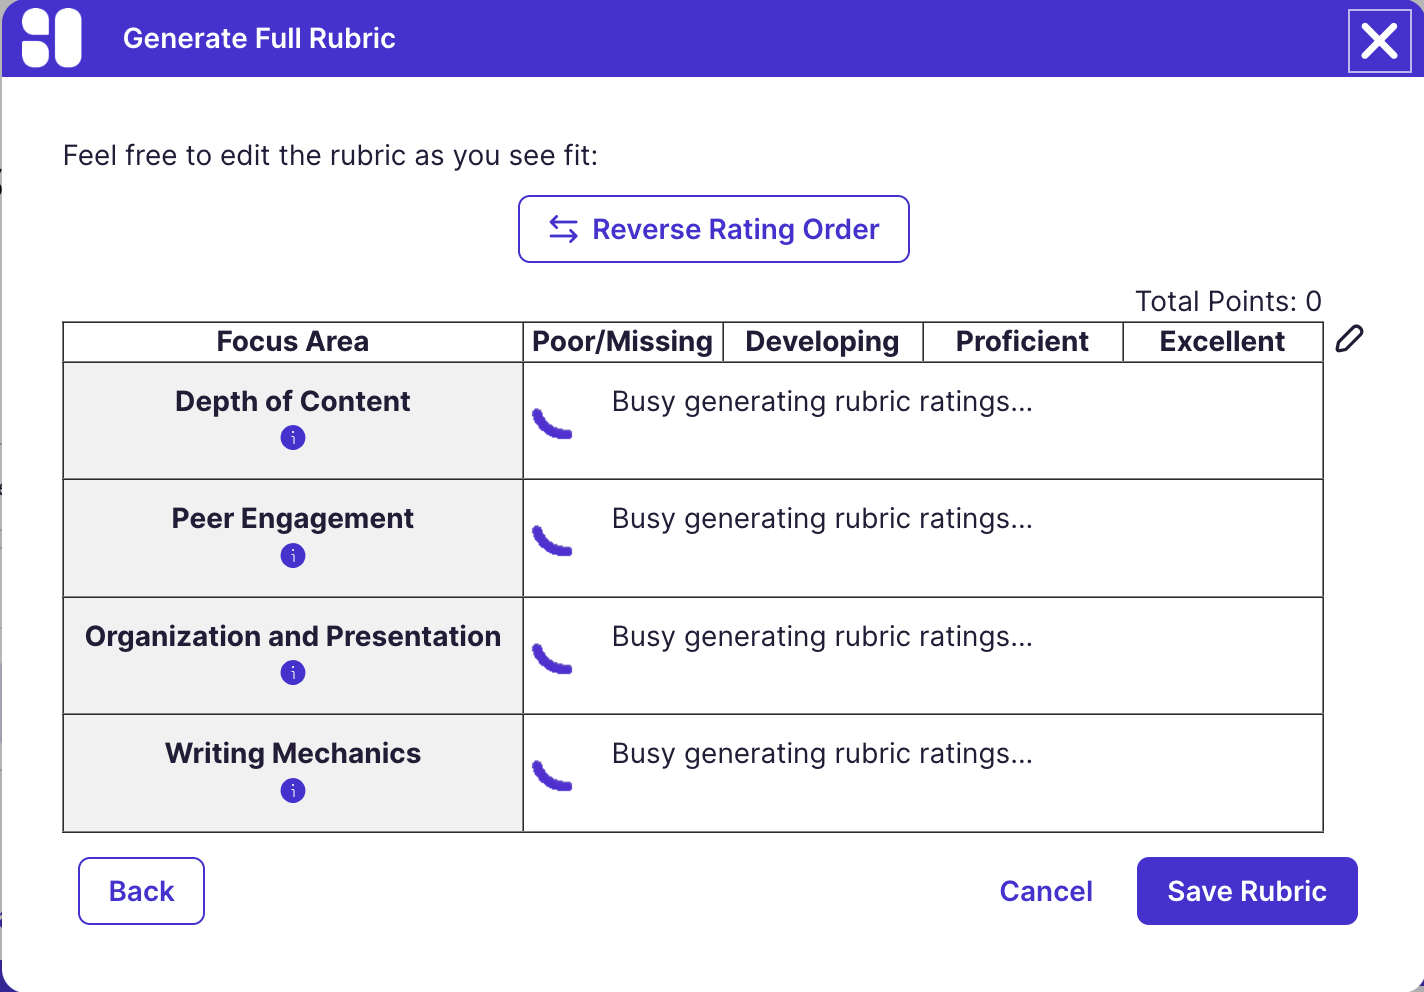Select the Poor/Missing column header

click(623, 342)
